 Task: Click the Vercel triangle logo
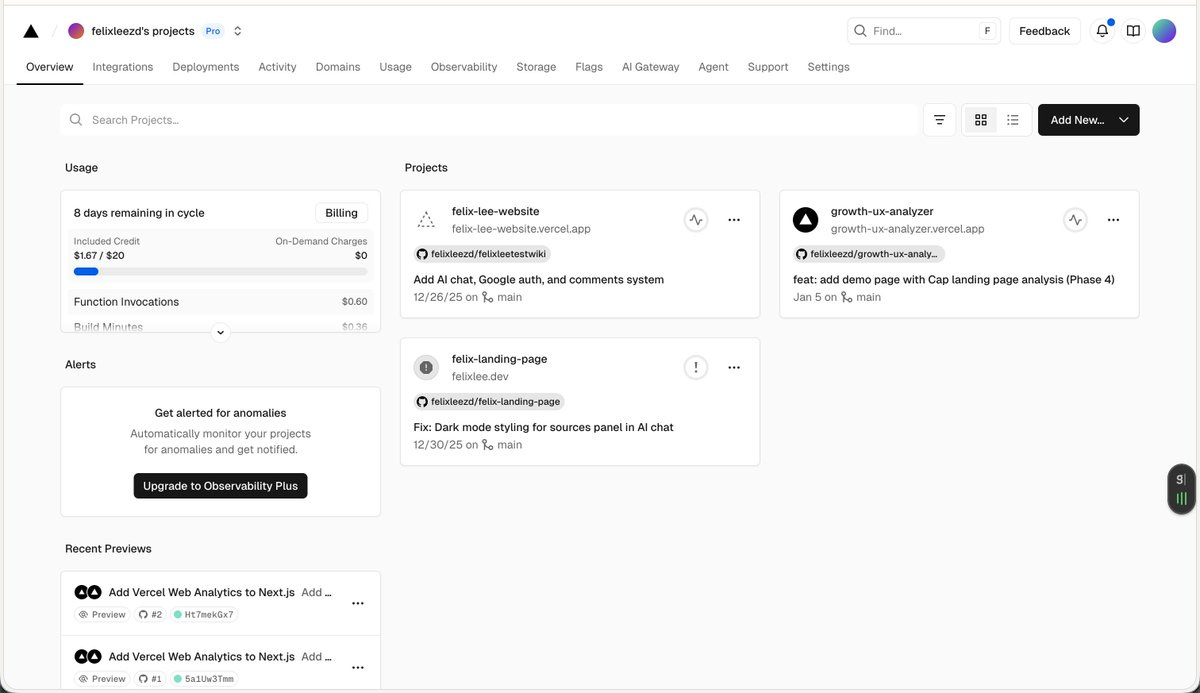[31, 31]
